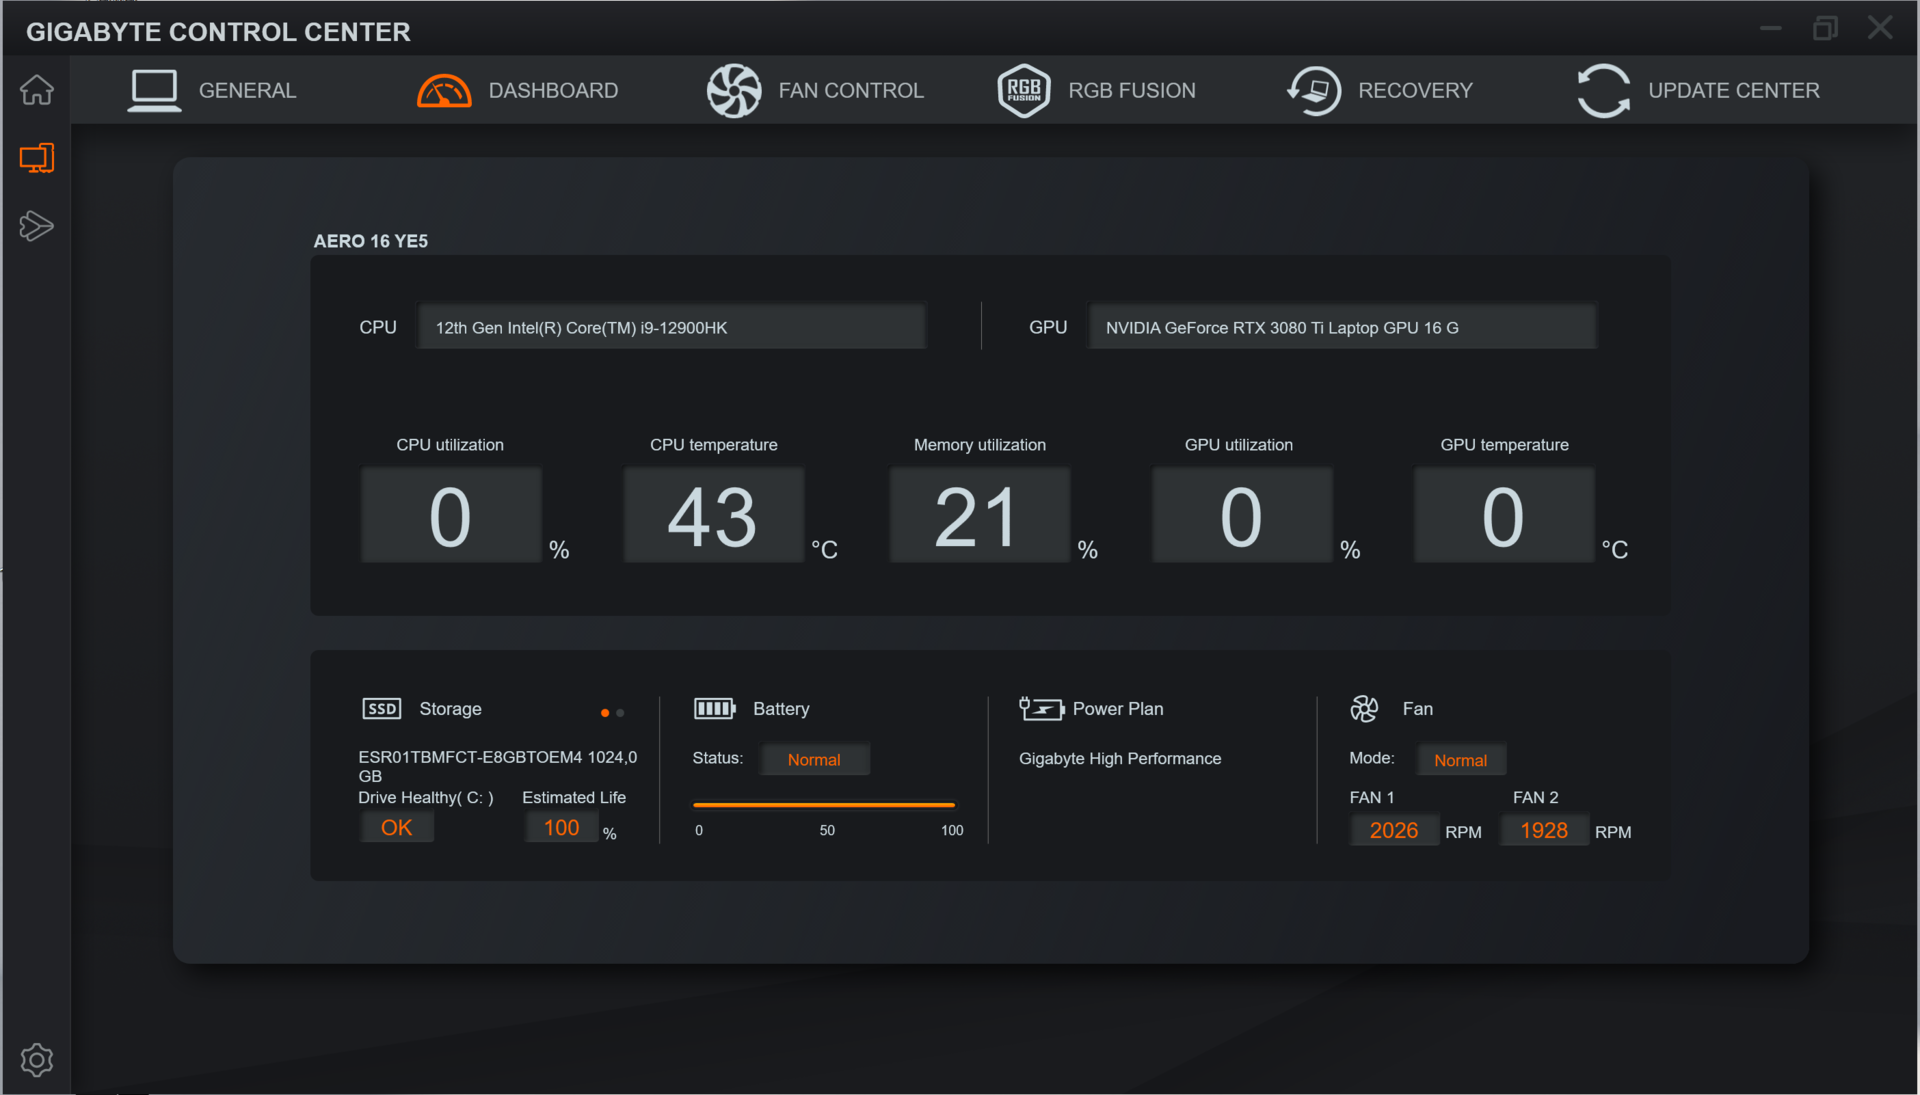Click the GPU name field
Viewport: 1920px width, 1095px height.
pyautogui.click(x=1341, y=328)
